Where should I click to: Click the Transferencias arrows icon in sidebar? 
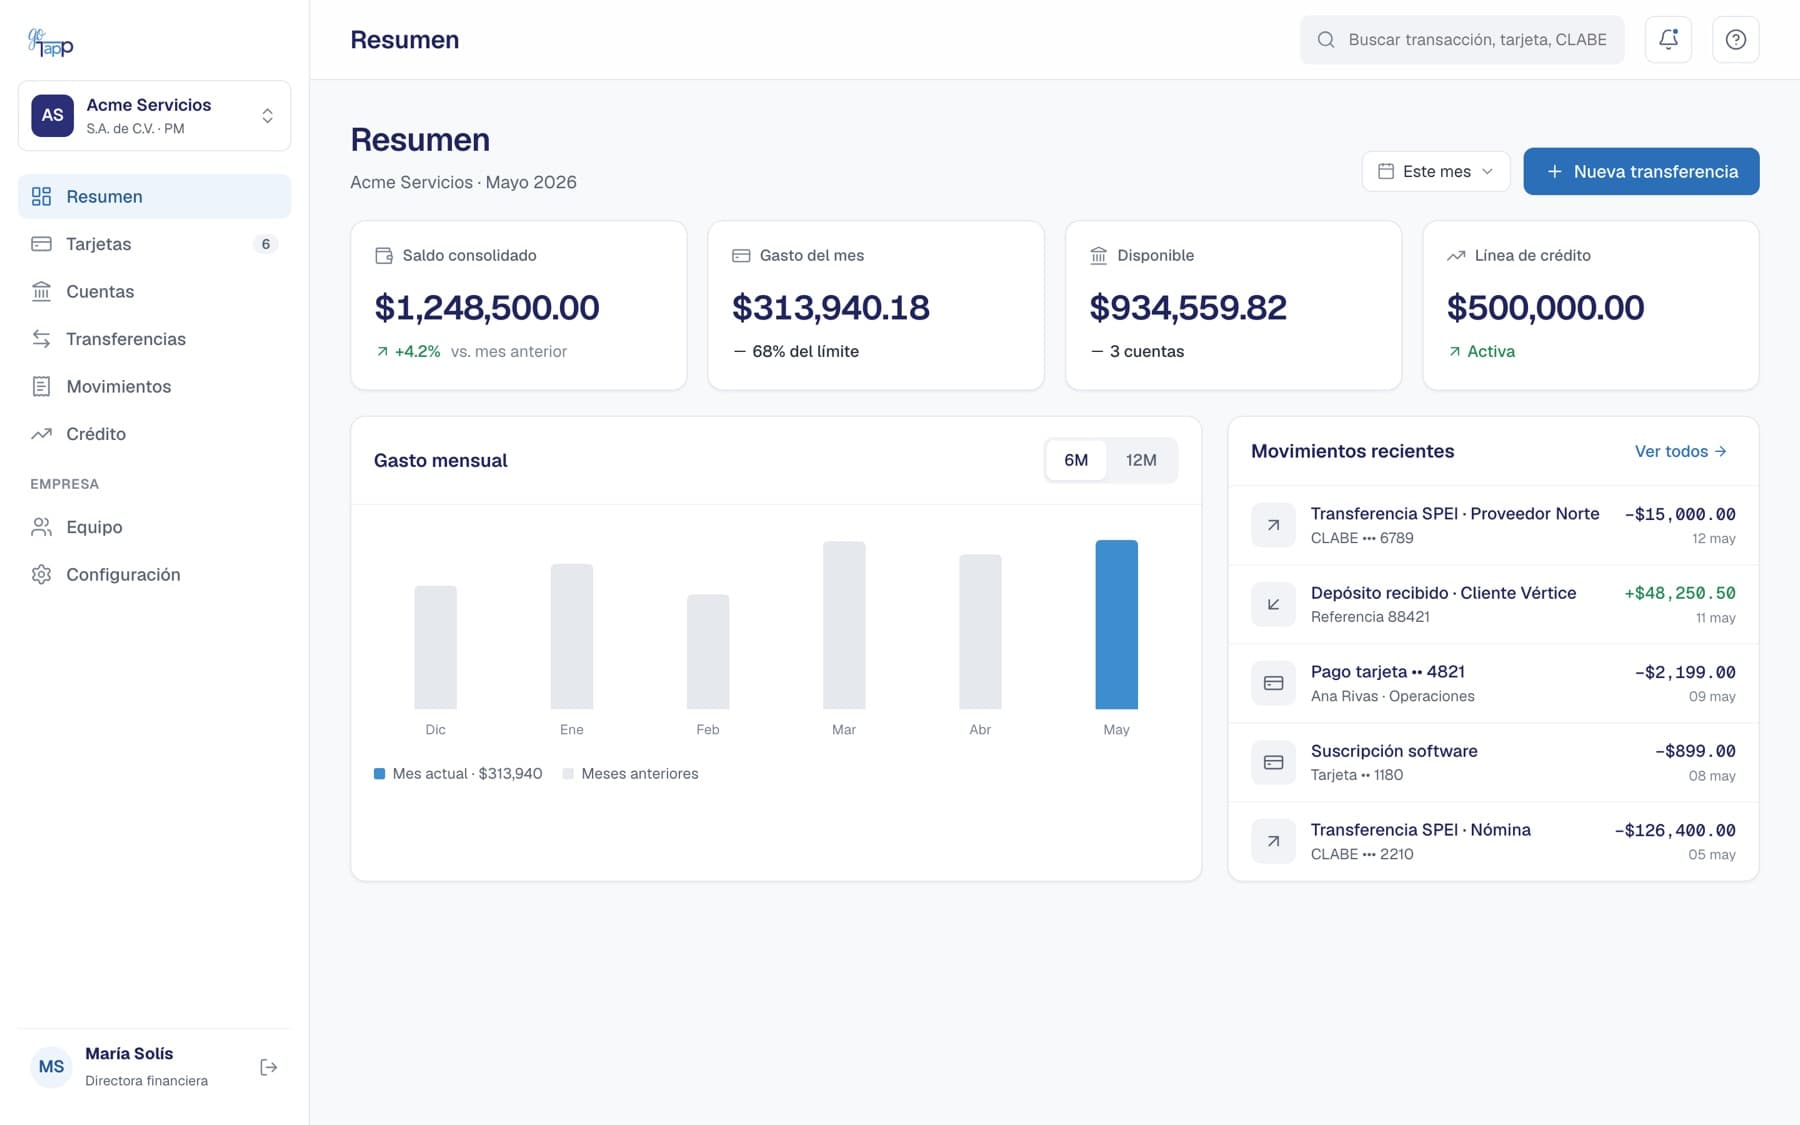tap(41, 339)
